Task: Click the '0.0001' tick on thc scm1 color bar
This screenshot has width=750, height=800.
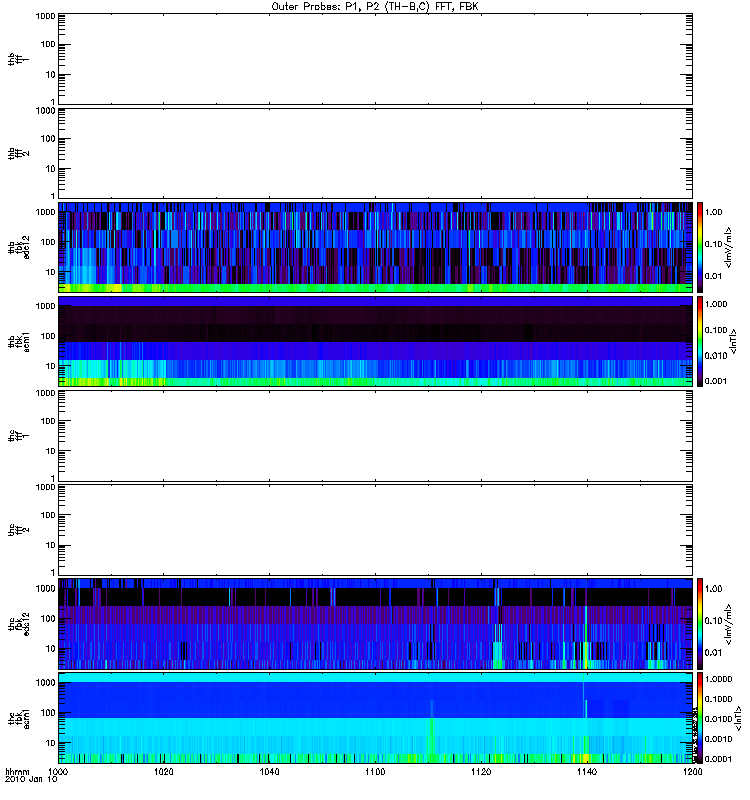Action: pos(718,759)
